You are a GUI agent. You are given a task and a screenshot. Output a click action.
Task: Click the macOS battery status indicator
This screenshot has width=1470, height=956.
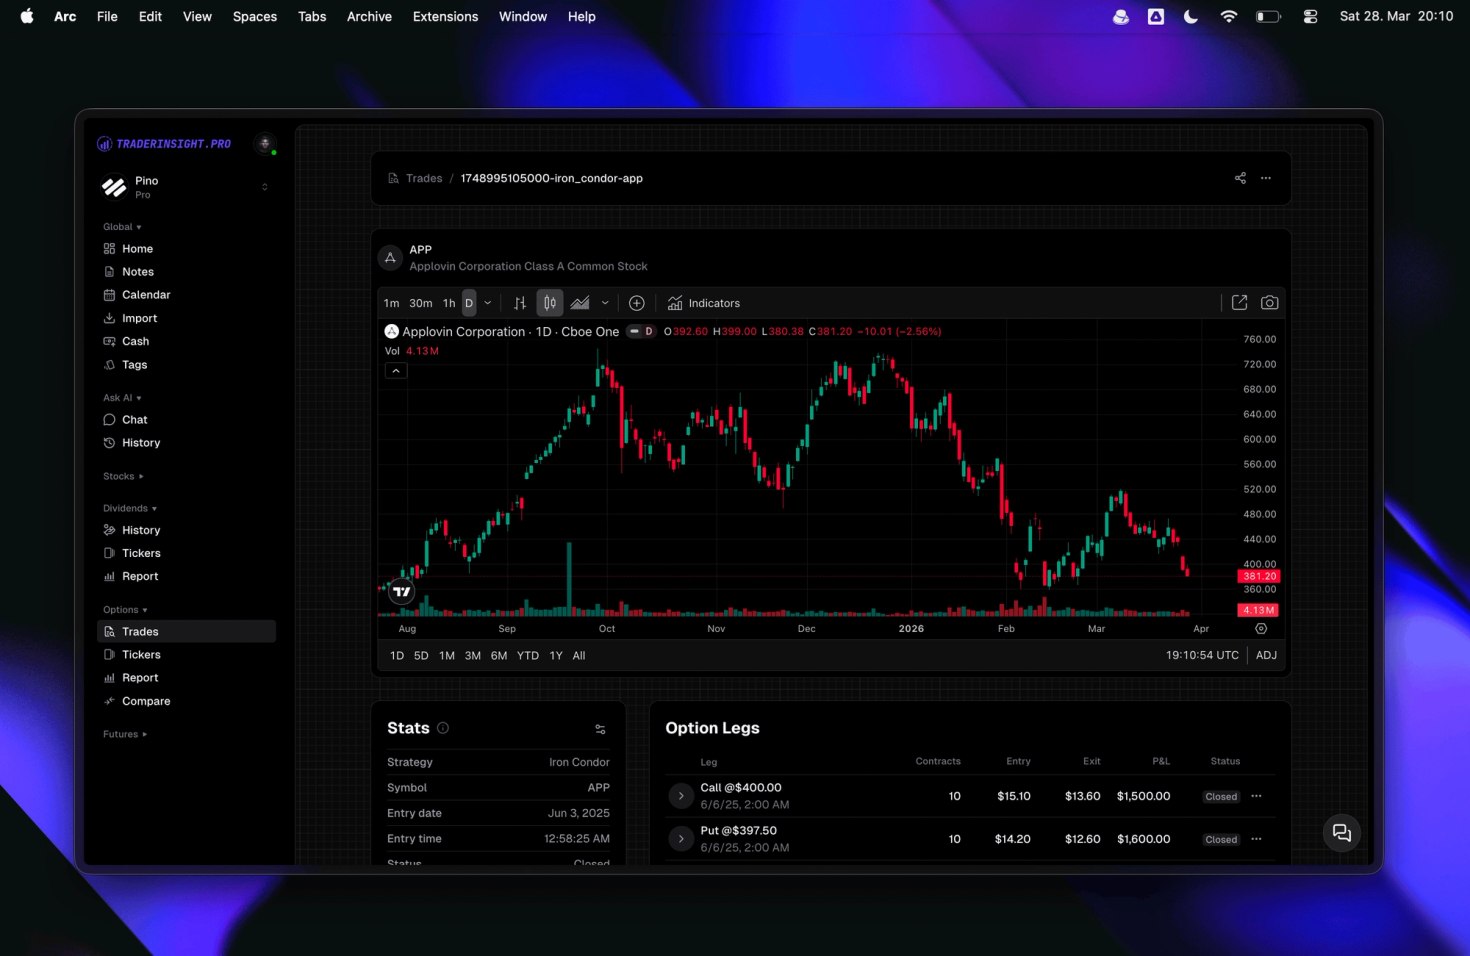tap(1269, 16)
